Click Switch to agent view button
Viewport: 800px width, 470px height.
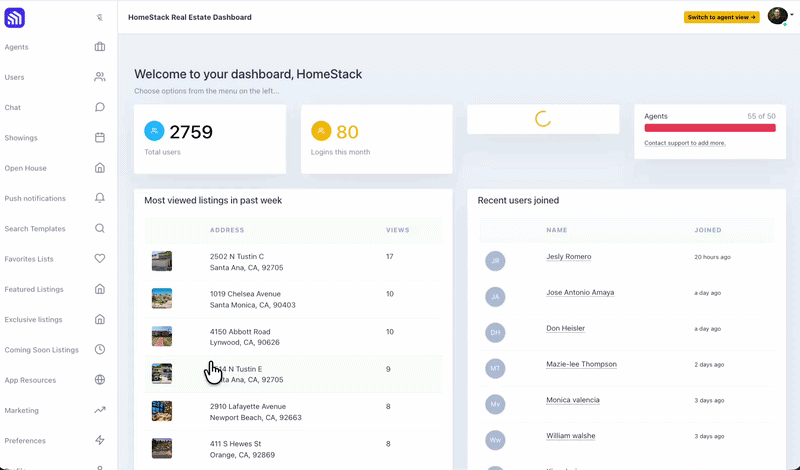click(721, 17)
